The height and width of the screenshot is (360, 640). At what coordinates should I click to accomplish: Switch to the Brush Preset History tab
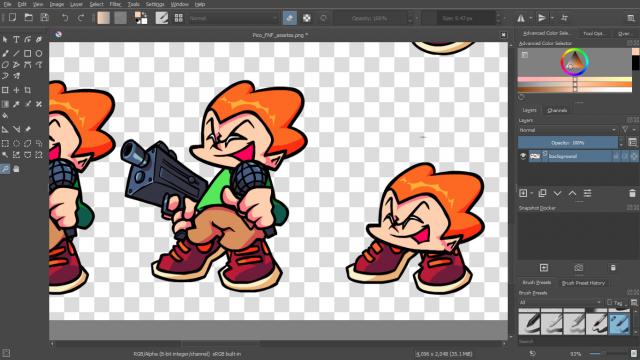tap(583, 283)
